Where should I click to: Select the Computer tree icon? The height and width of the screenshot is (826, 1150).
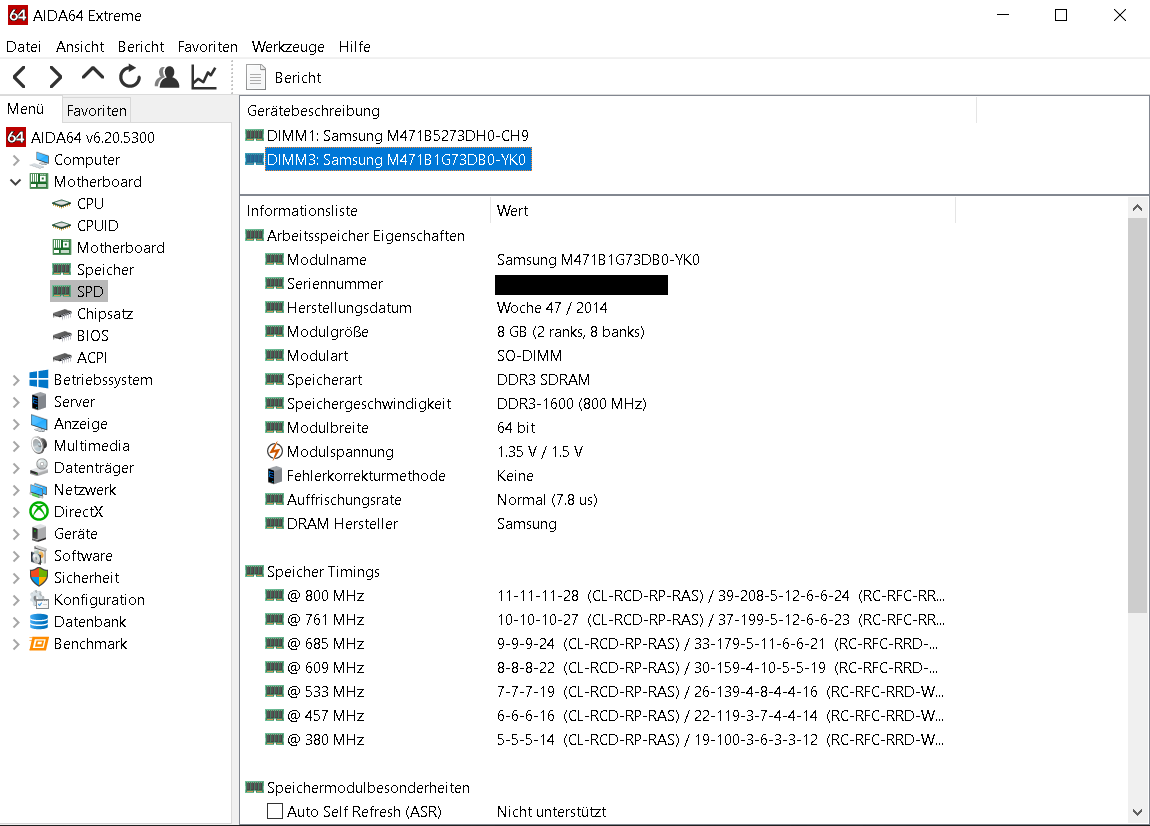(x=40, y=159)
